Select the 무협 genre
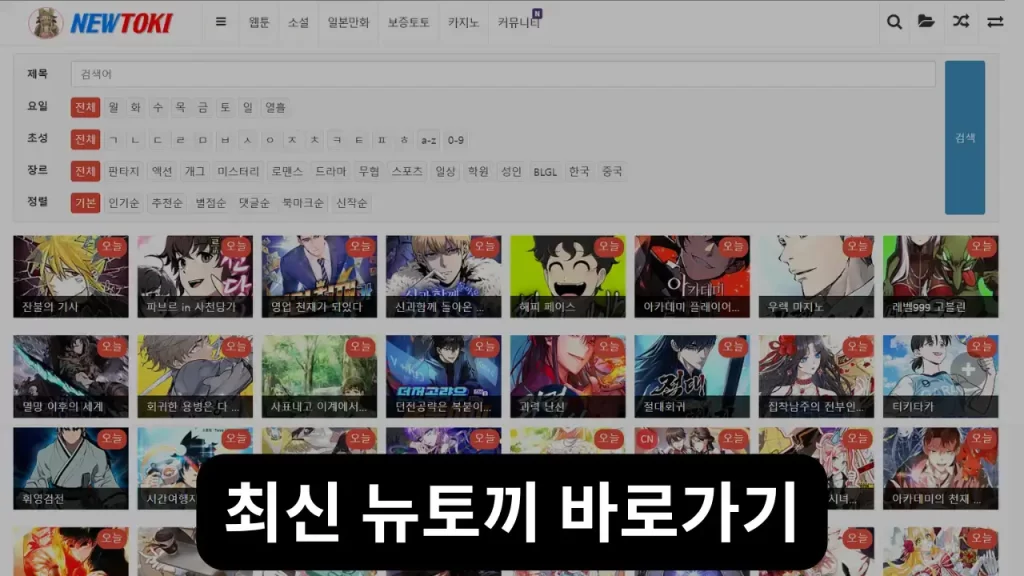Screen dimensions: 1024x576 pos(369,171)
